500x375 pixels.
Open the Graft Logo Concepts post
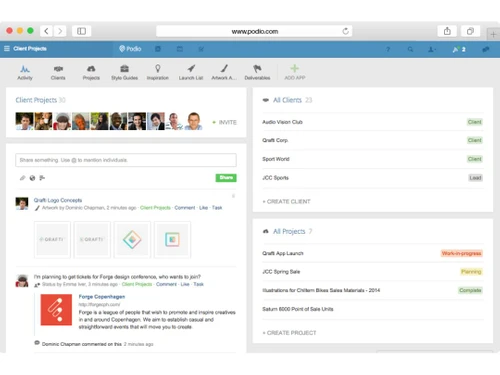(x=58, y=200)
